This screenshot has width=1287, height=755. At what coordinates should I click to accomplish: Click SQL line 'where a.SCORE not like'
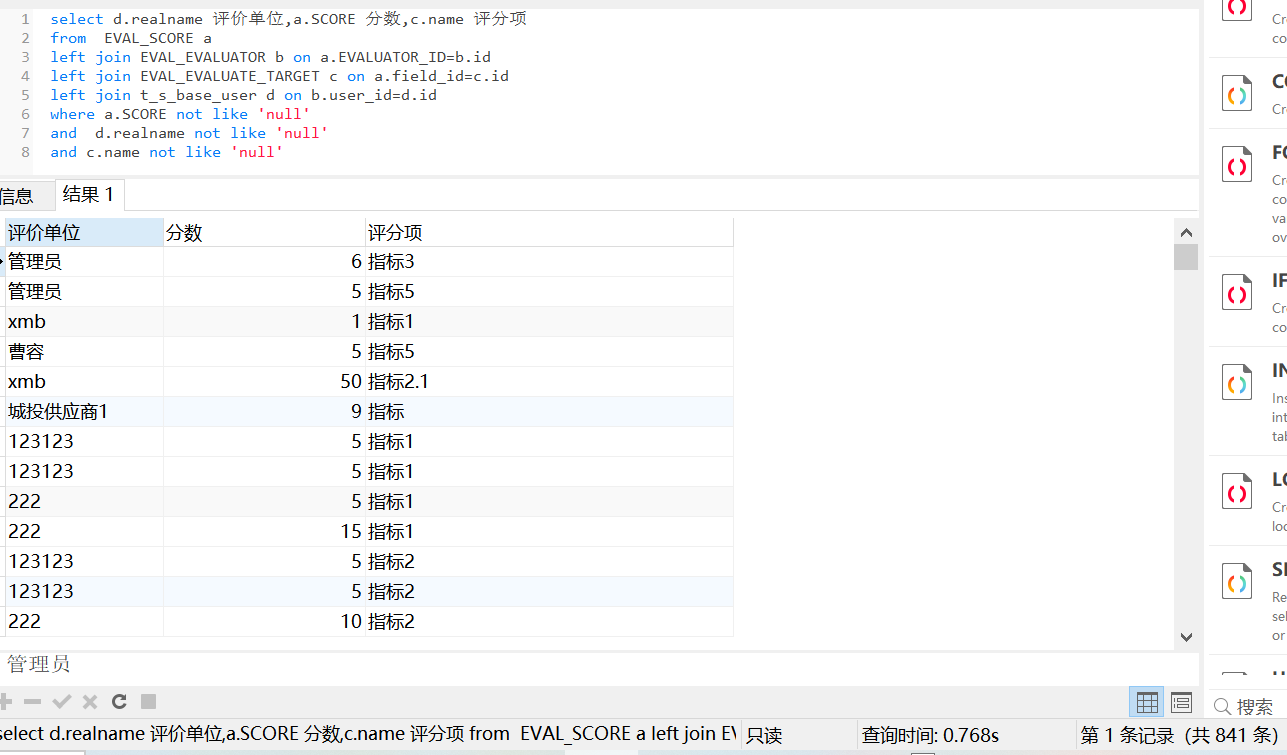180,114
